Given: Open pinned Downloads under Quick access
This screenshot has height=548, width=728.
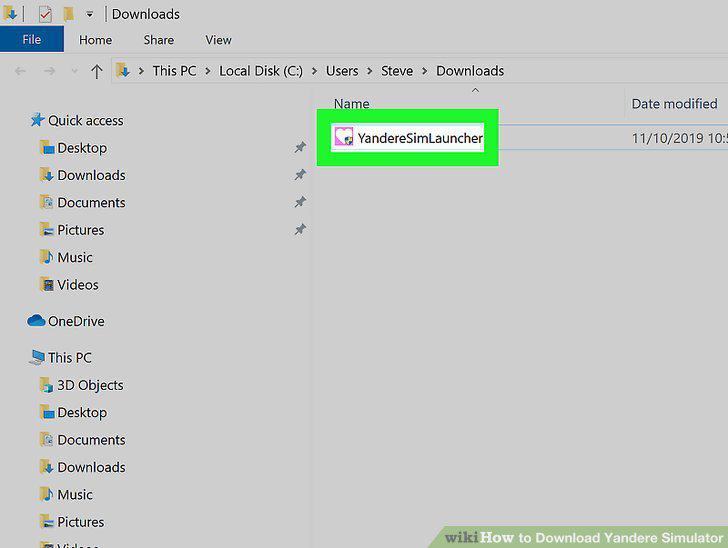Looking at the screenshot, I should coord(91,176).
